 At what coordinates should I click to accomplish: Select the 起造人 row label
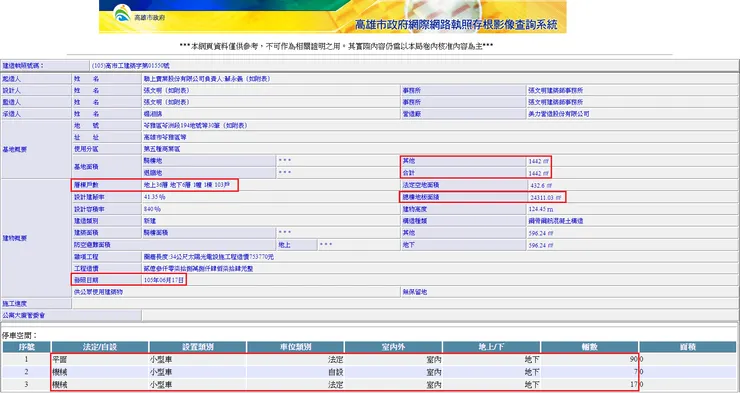(x=11, y=79)
